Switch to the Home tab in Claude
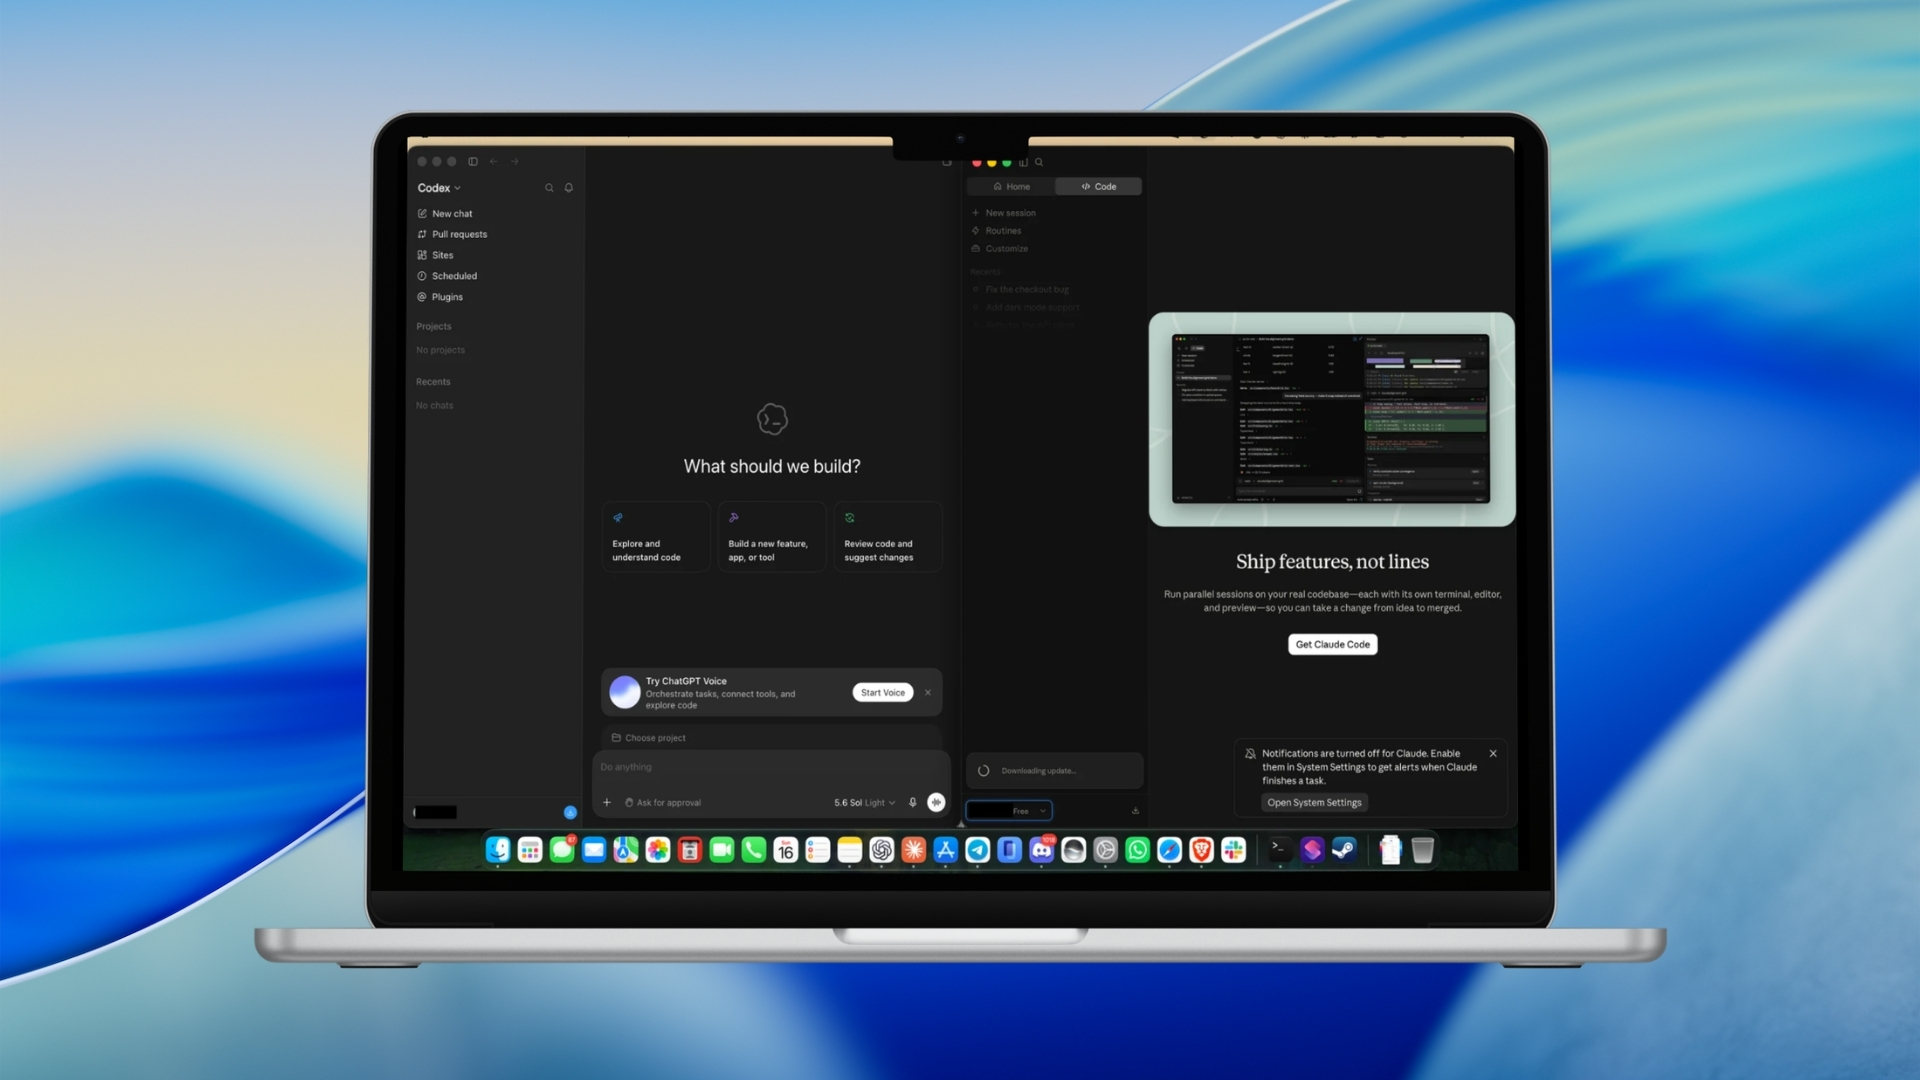1920x1080 pixels. tap(1011, 186)
